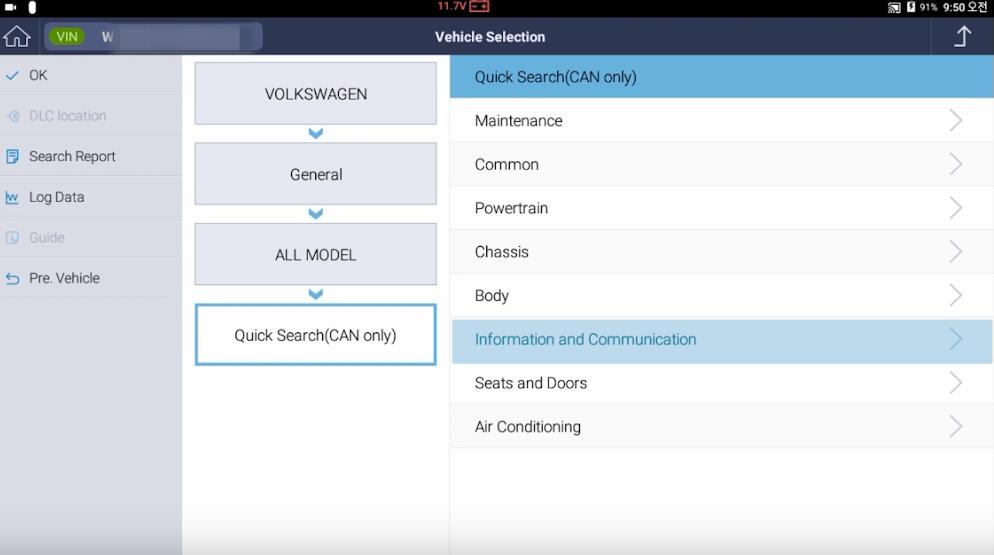The width and height of the screenshot is (994, 555).
Task: Click the VIN number text field
Action: coord(170,37)
